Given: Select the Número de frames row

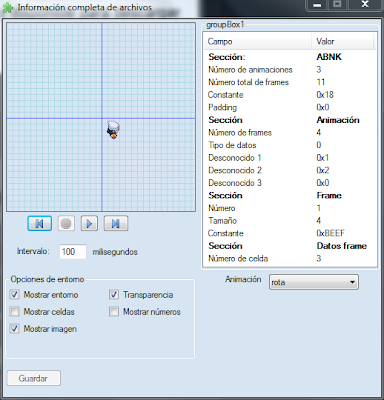Looking at the screenshot, I should [x=290, y=133].
